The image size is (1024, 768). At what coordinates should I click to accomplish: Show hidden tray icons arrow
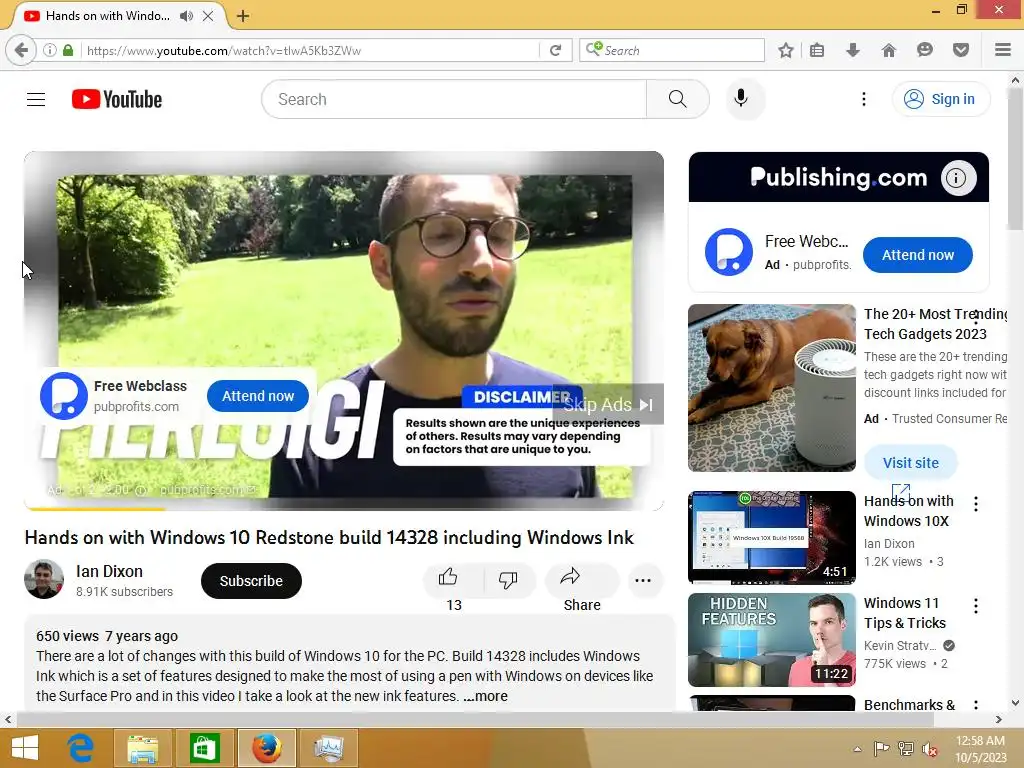point(857,749)
